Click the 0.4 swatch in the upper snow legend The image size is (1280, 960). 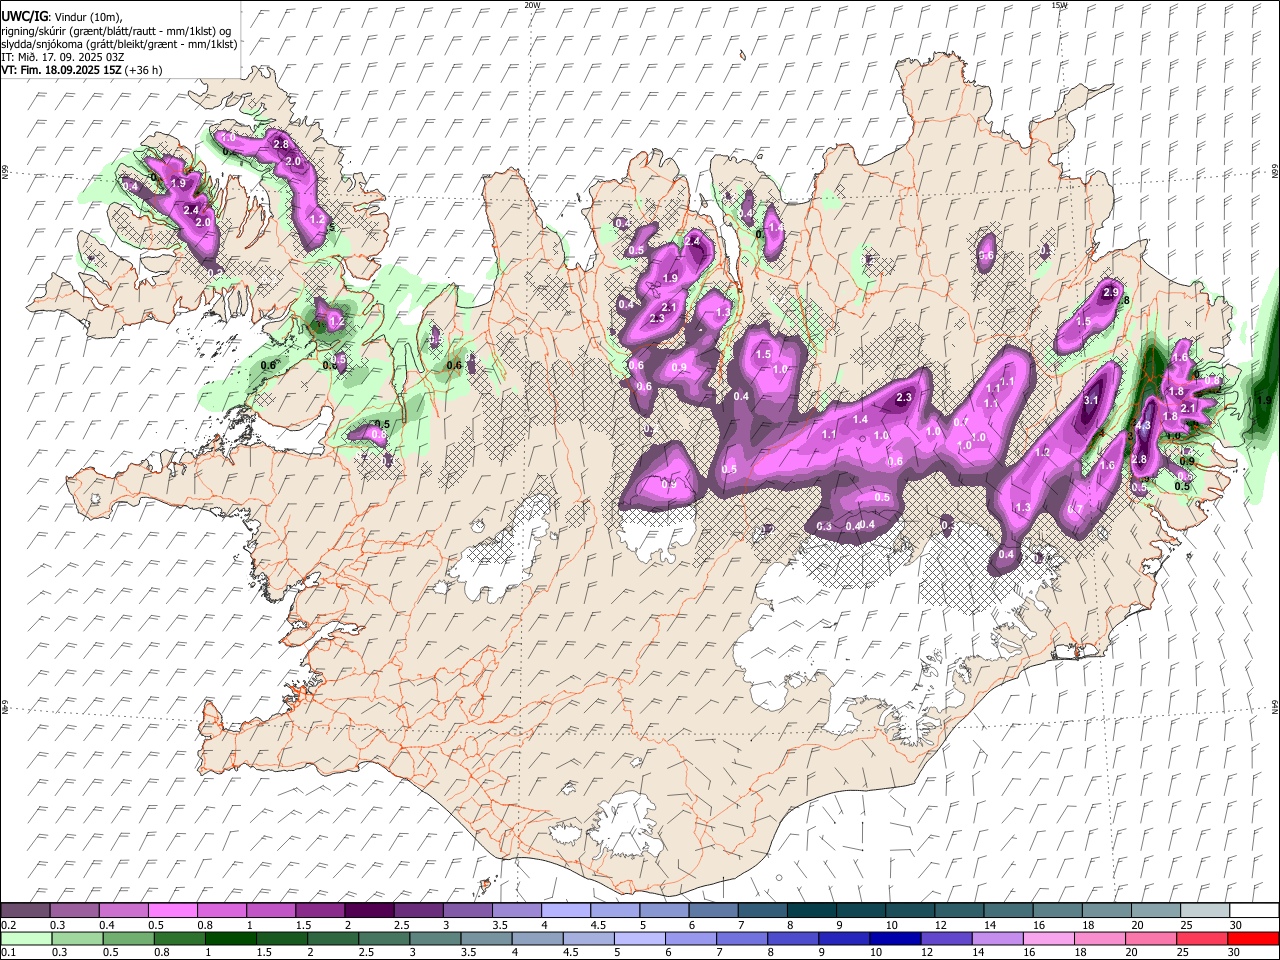(124, 910)
